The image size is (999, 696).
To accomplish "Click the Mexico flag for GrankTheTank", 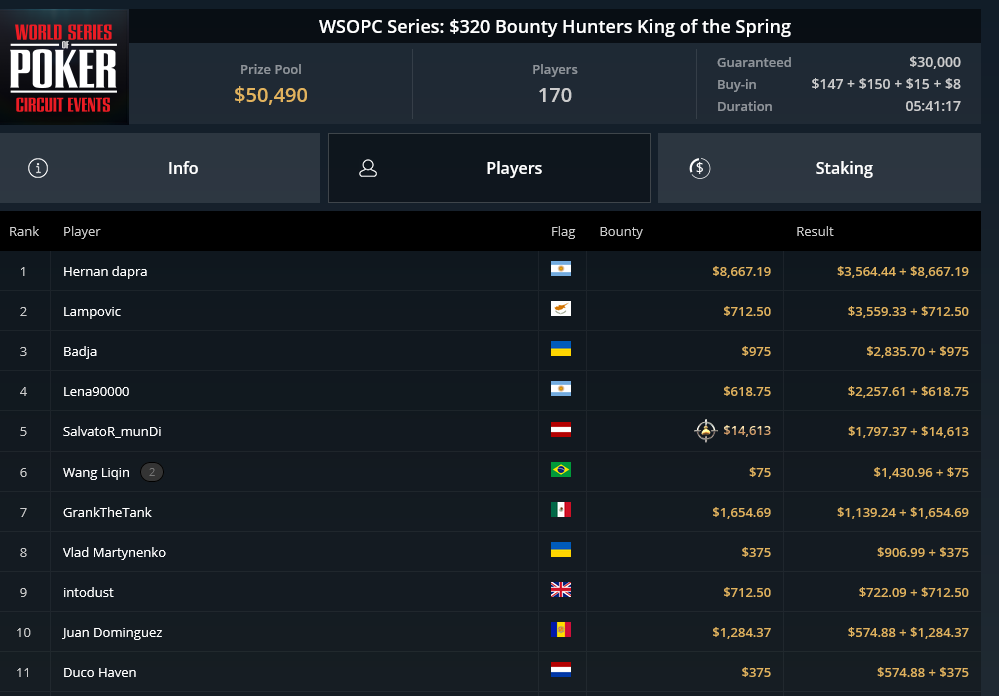I will [x=561, y=510].
